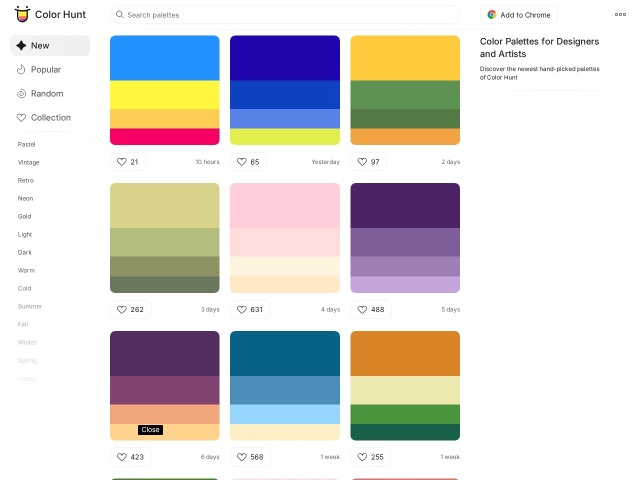Filter palettes by Dark tag
Screen dimensions: 640x480
[24, 252]
